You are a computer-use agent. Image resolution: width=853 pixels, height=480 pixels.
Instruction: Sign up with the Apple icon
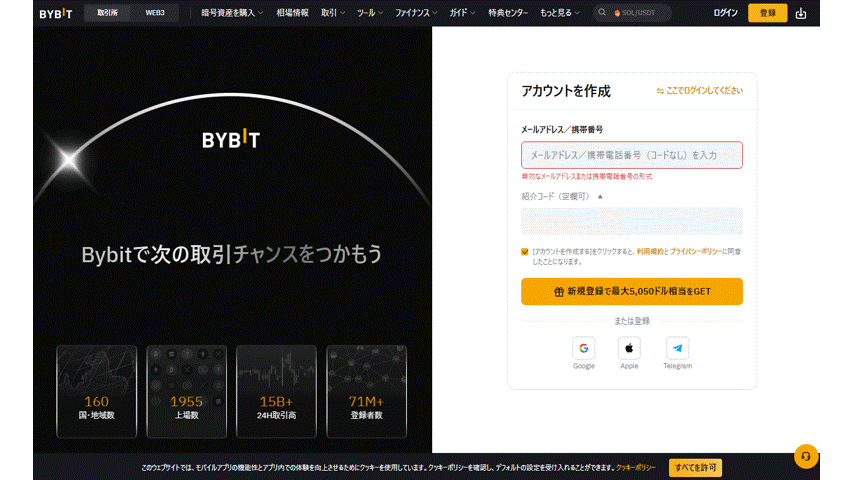click(x=629, y=348)
